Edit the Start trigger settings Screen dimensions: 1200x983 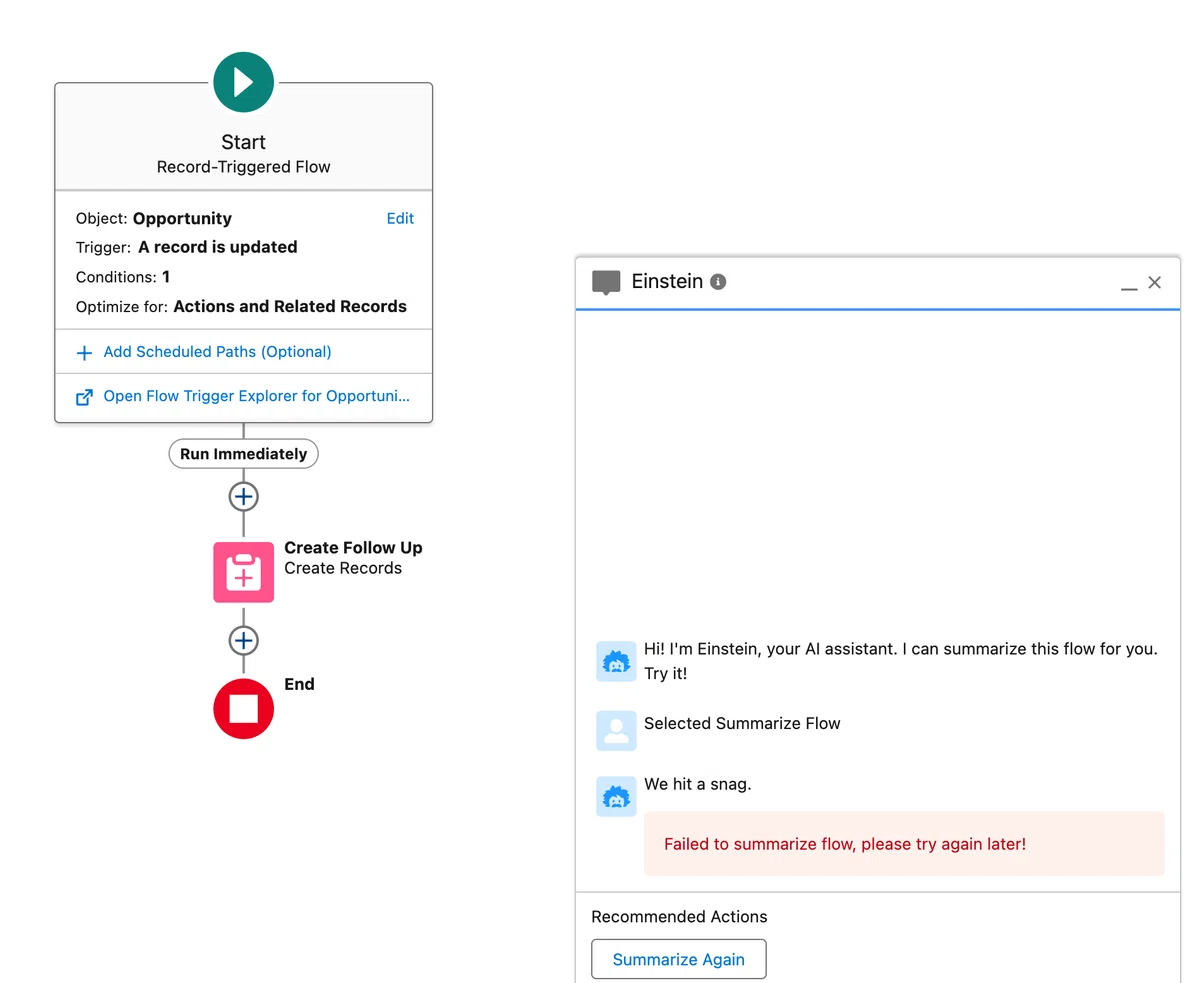pos(400,218)
